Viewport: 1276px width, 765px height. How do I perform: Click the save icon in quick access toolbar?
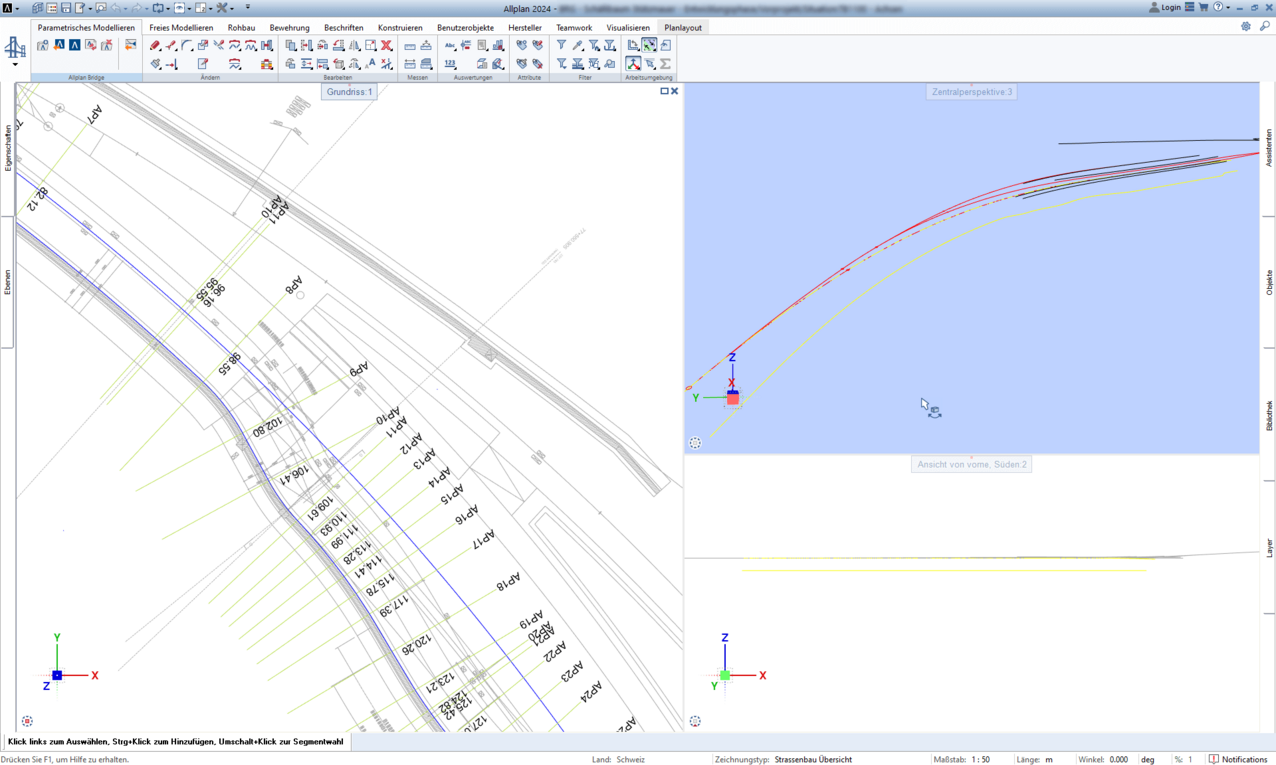pyautogui.click(x=66, y=8)
